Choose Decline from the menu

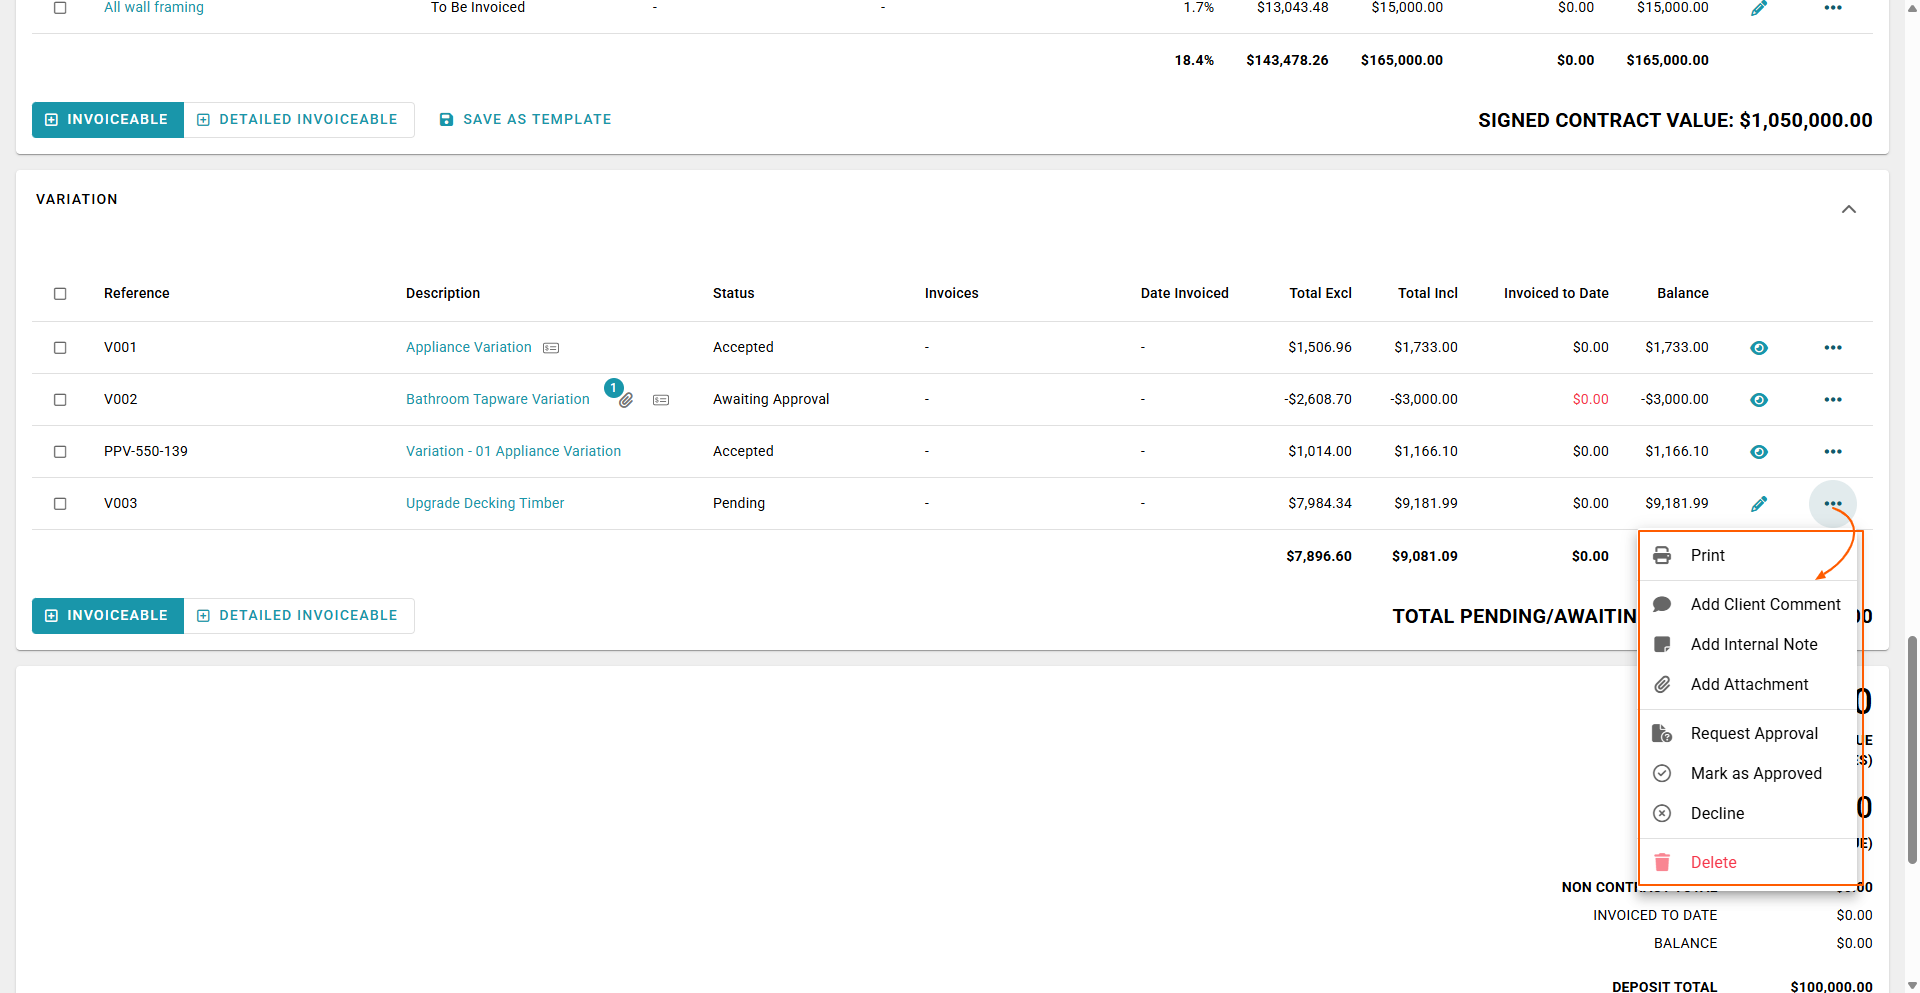coord(1748,814)
